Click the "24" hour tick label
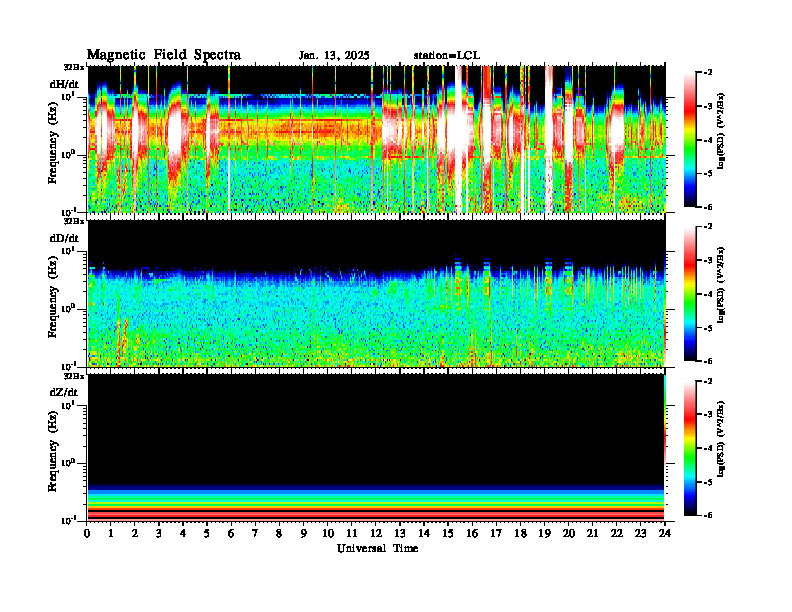The width and height of the screenshot is (792, 612). click(665, 534)
